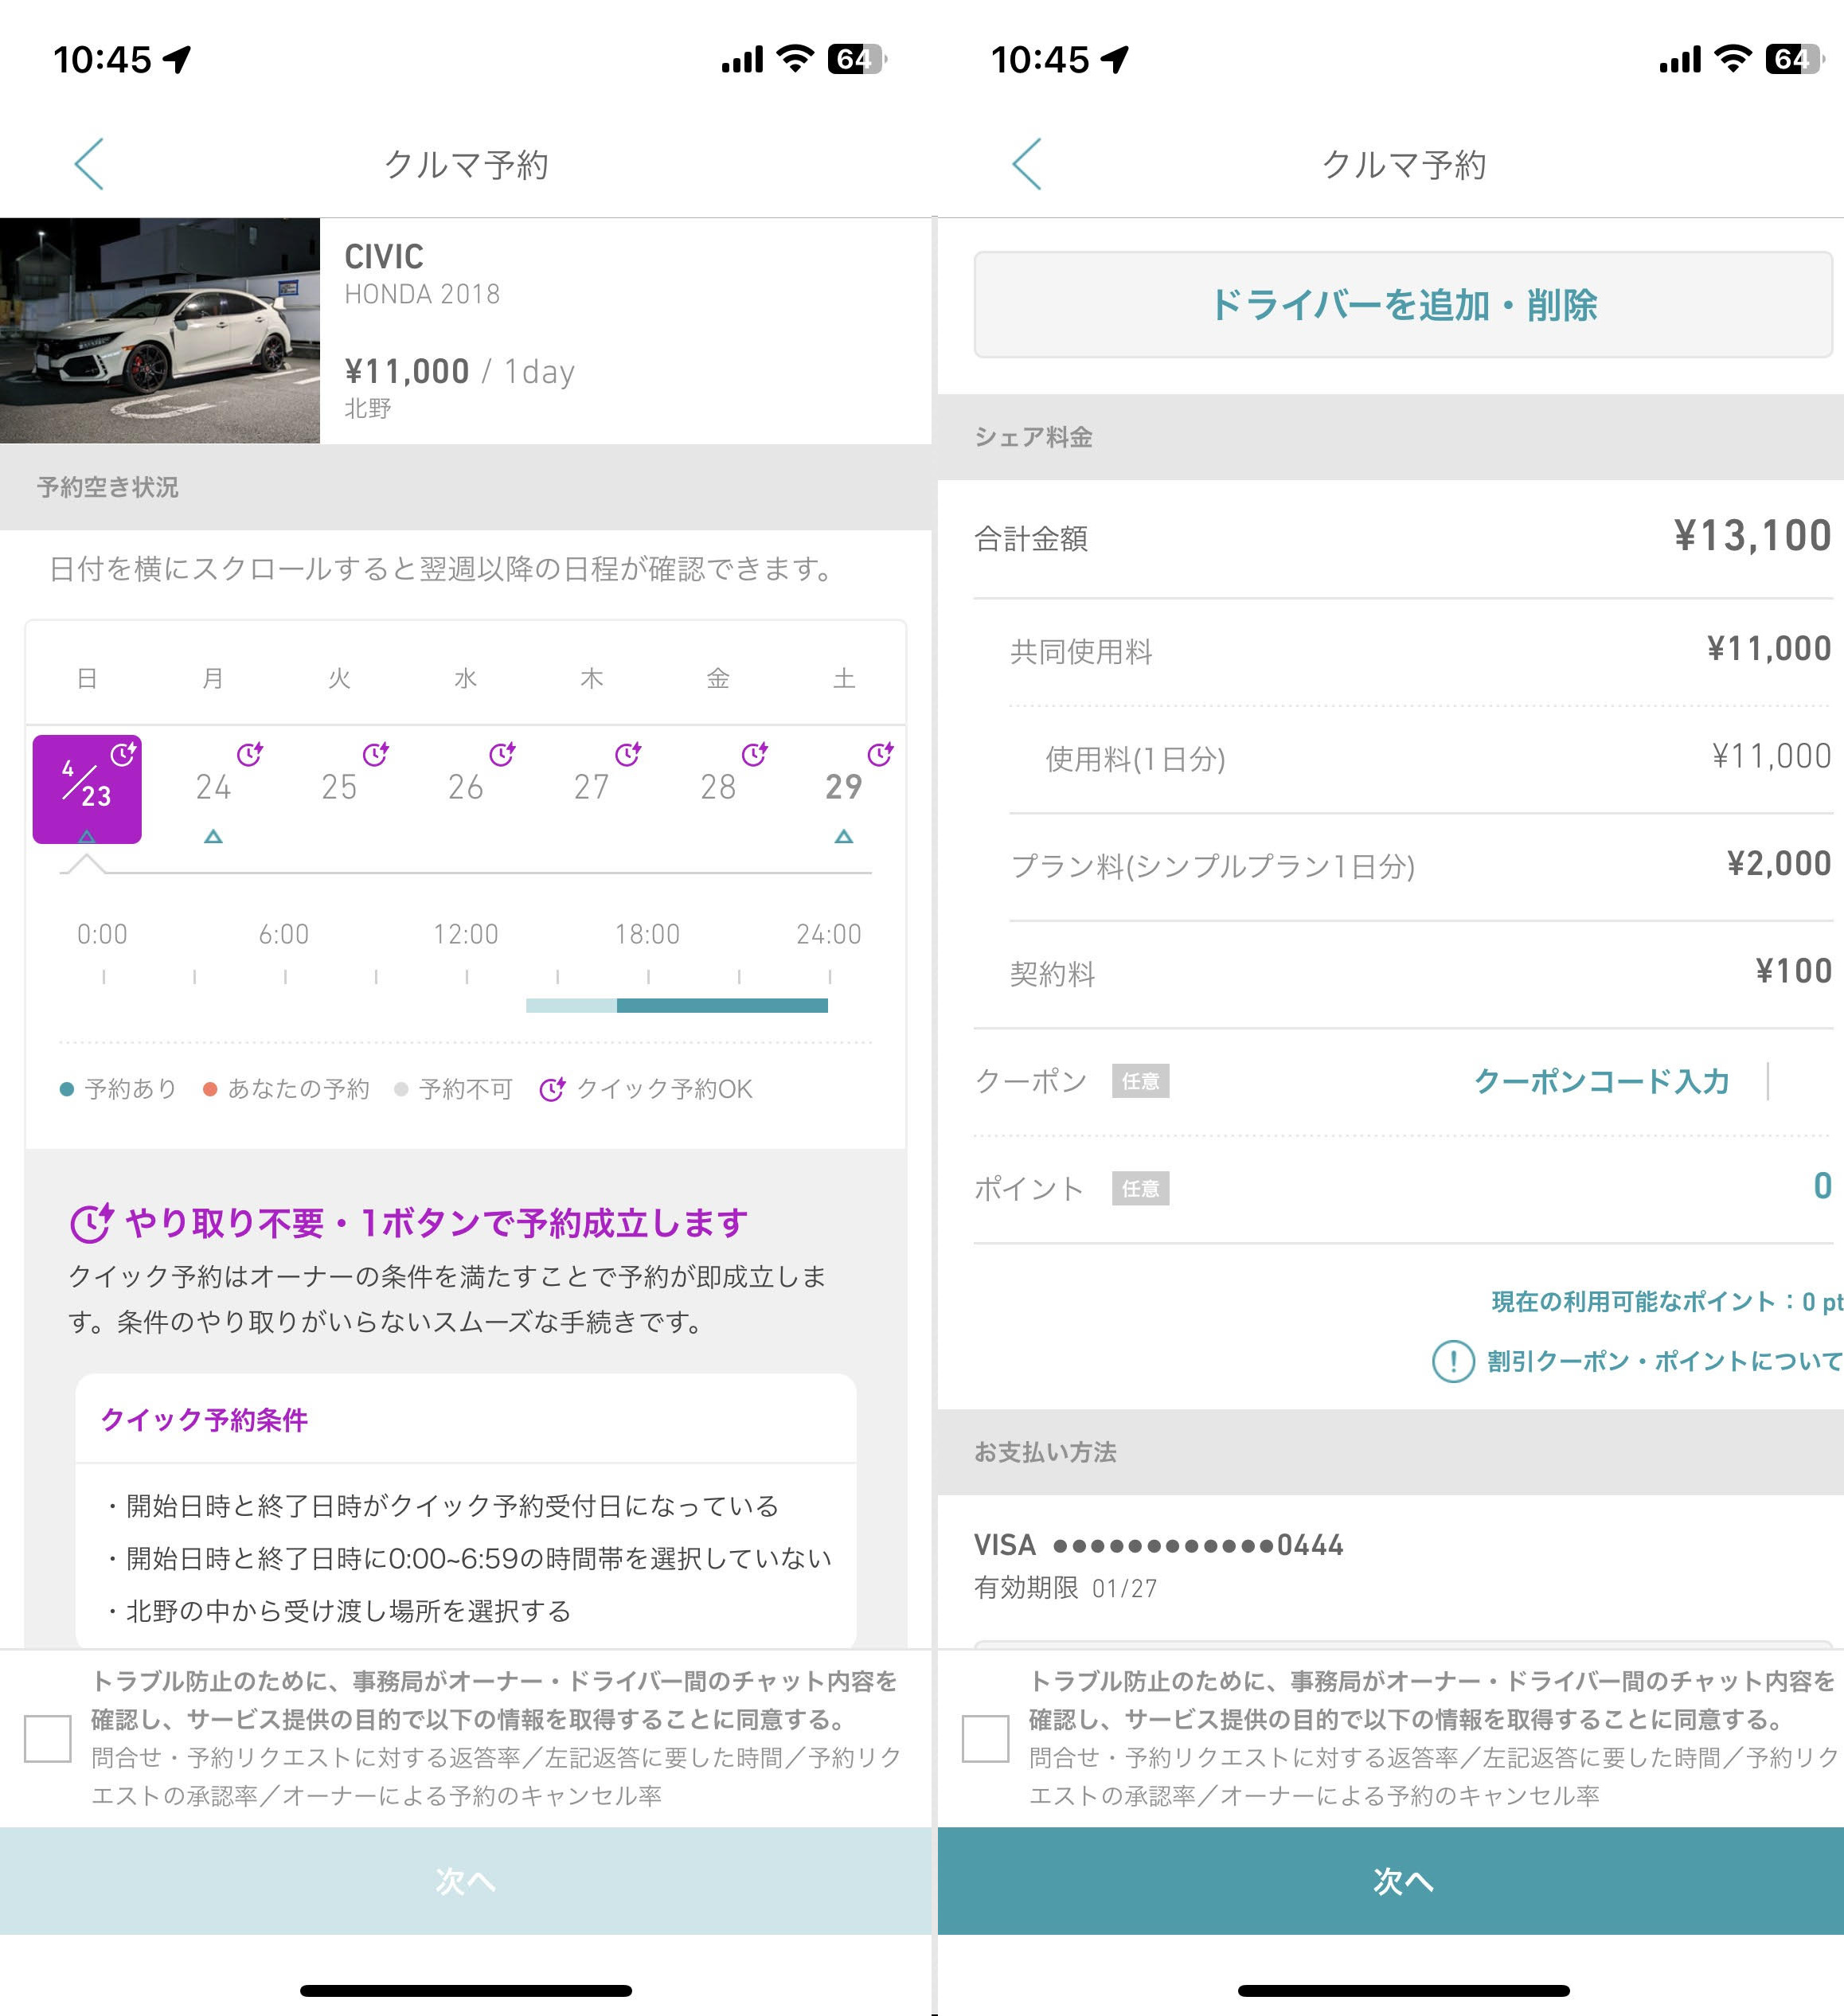Select date 26 in the calendar
Screen dimensions: 1844x2016
tap(466, 787)
